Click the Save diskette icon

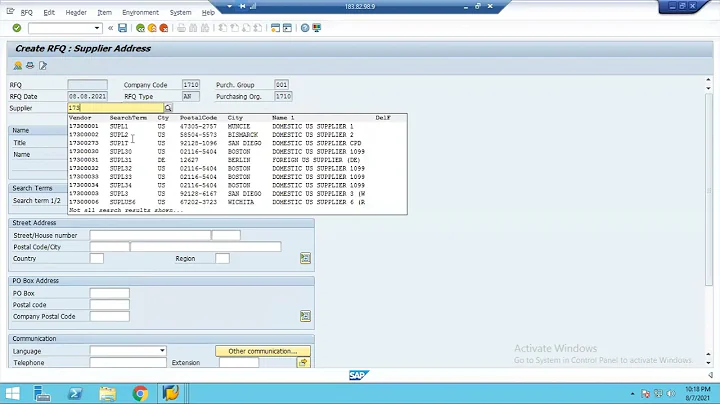pos(123,28)
